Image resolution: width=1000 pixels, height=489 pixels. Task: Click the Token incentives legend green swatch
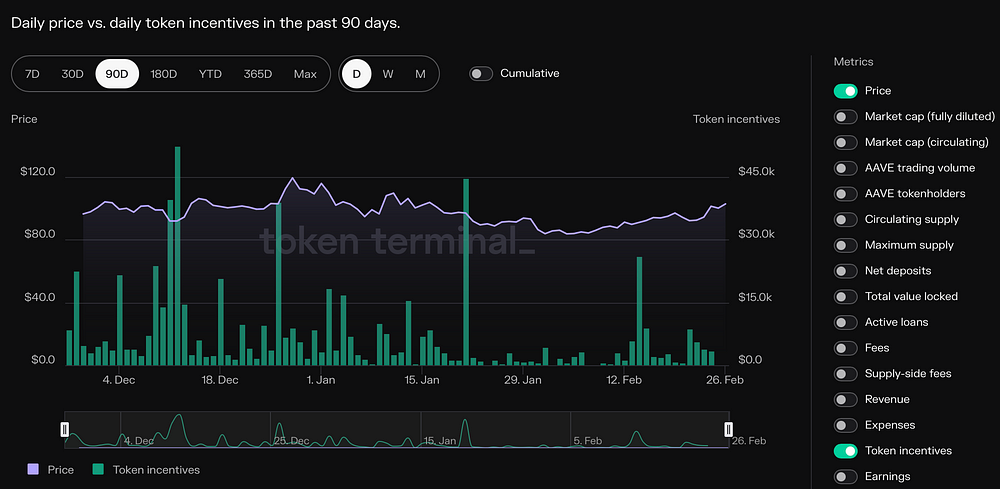(98, 470)
